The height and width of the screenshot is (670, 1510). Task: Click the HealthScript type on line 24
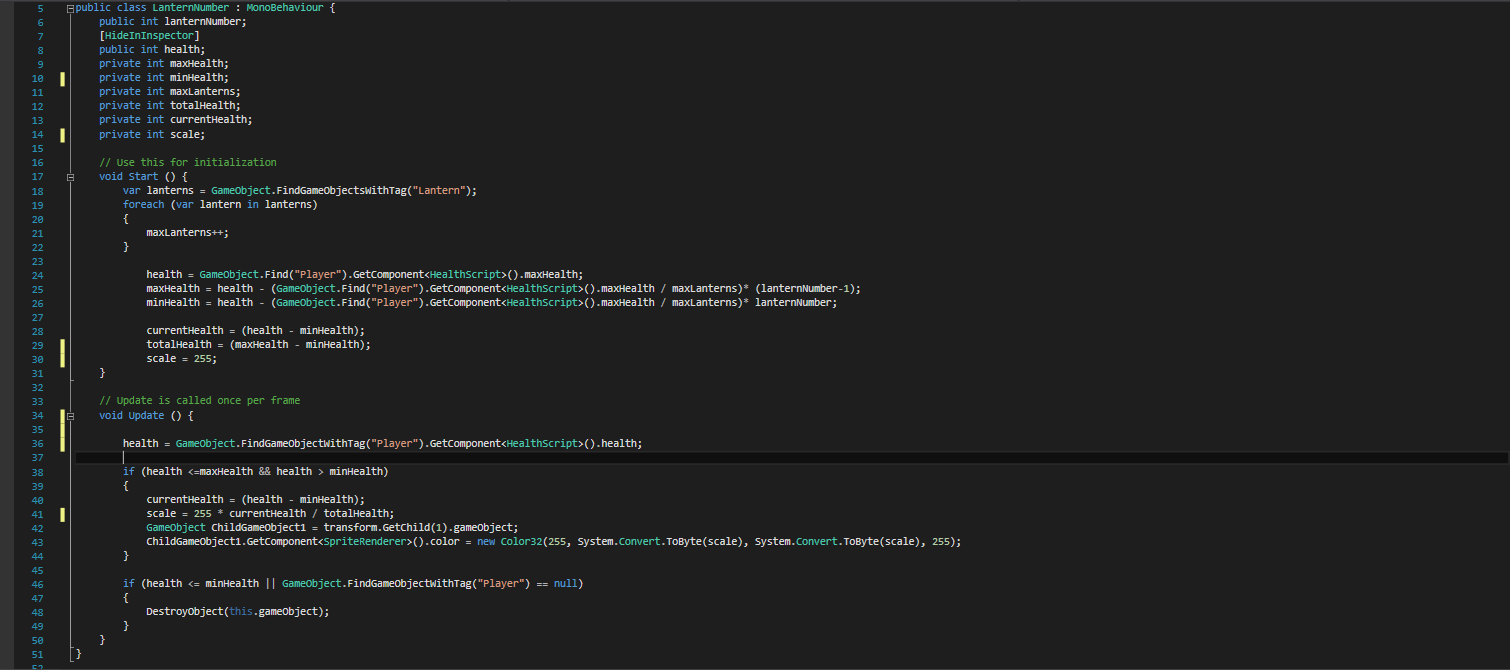(x=466, y=274)
